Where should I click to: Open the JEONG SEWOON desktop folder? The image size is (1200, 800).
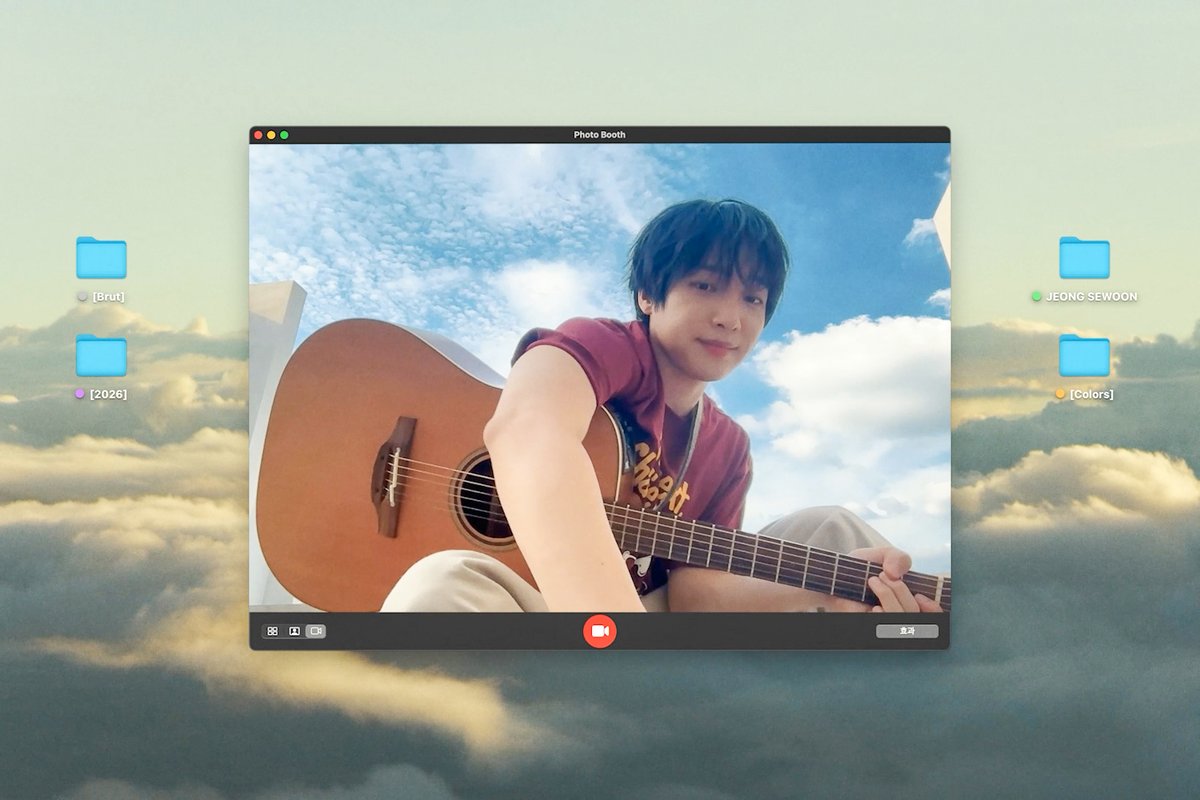[1084, 258]
